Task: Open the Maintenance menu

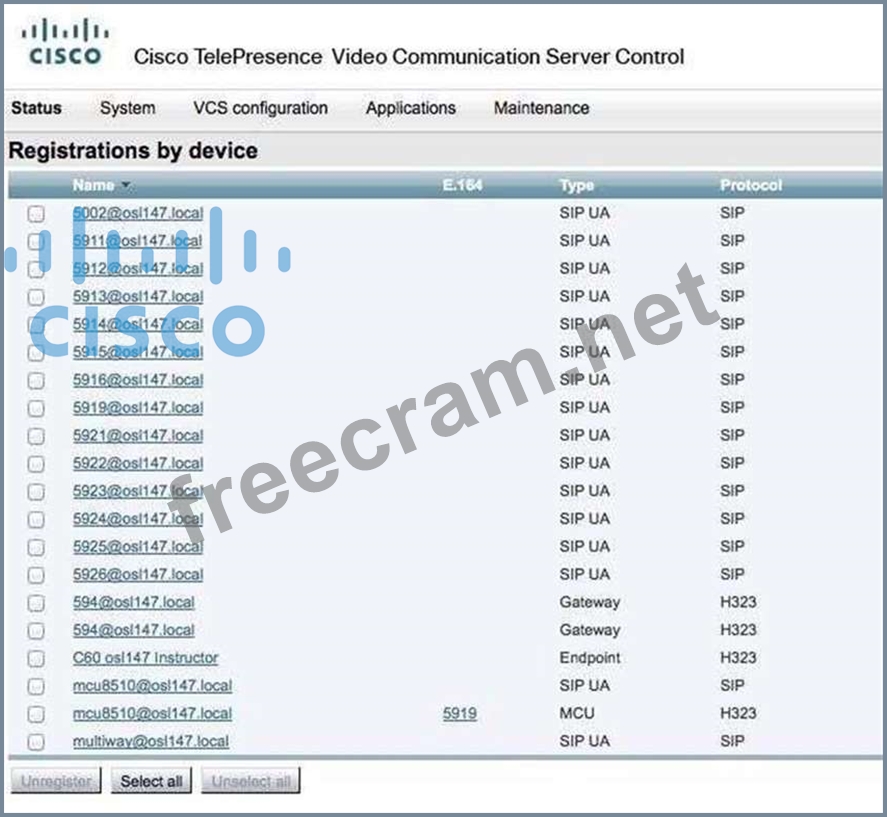Action: click(x=541, y=108)
